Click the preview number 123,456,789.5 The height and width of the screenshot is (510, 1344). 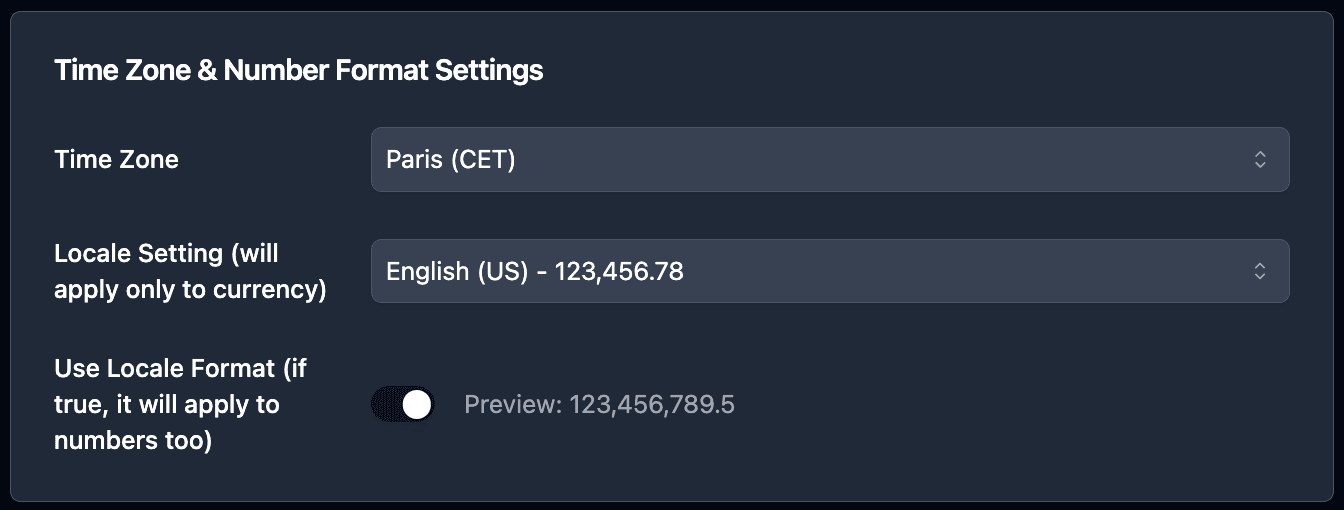[652, 405]
